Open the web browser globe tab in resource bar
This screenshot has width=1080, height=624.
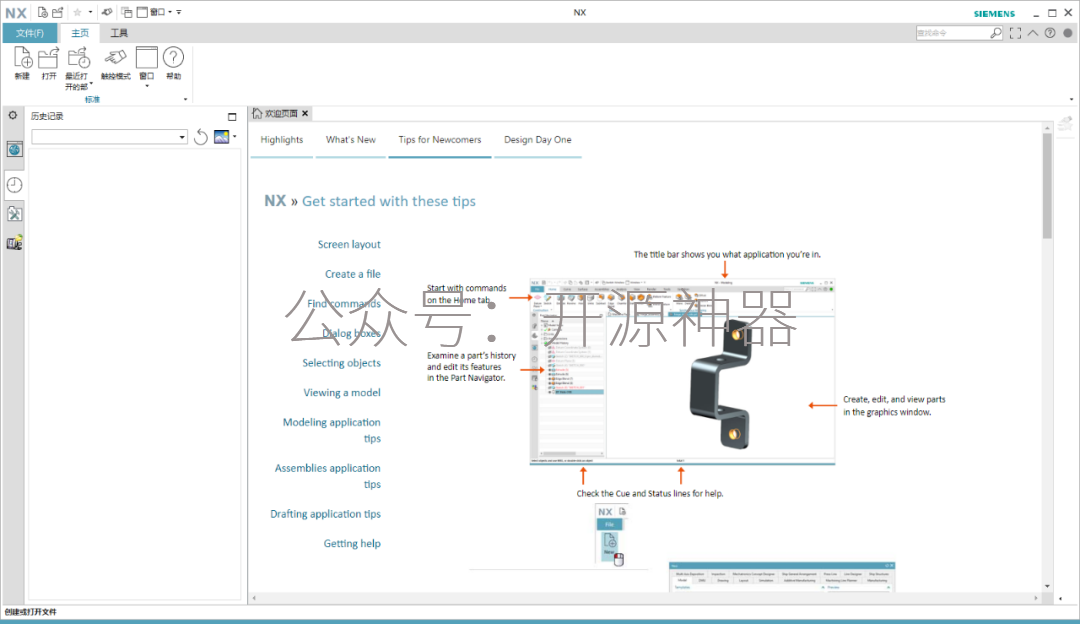[14, 149]
